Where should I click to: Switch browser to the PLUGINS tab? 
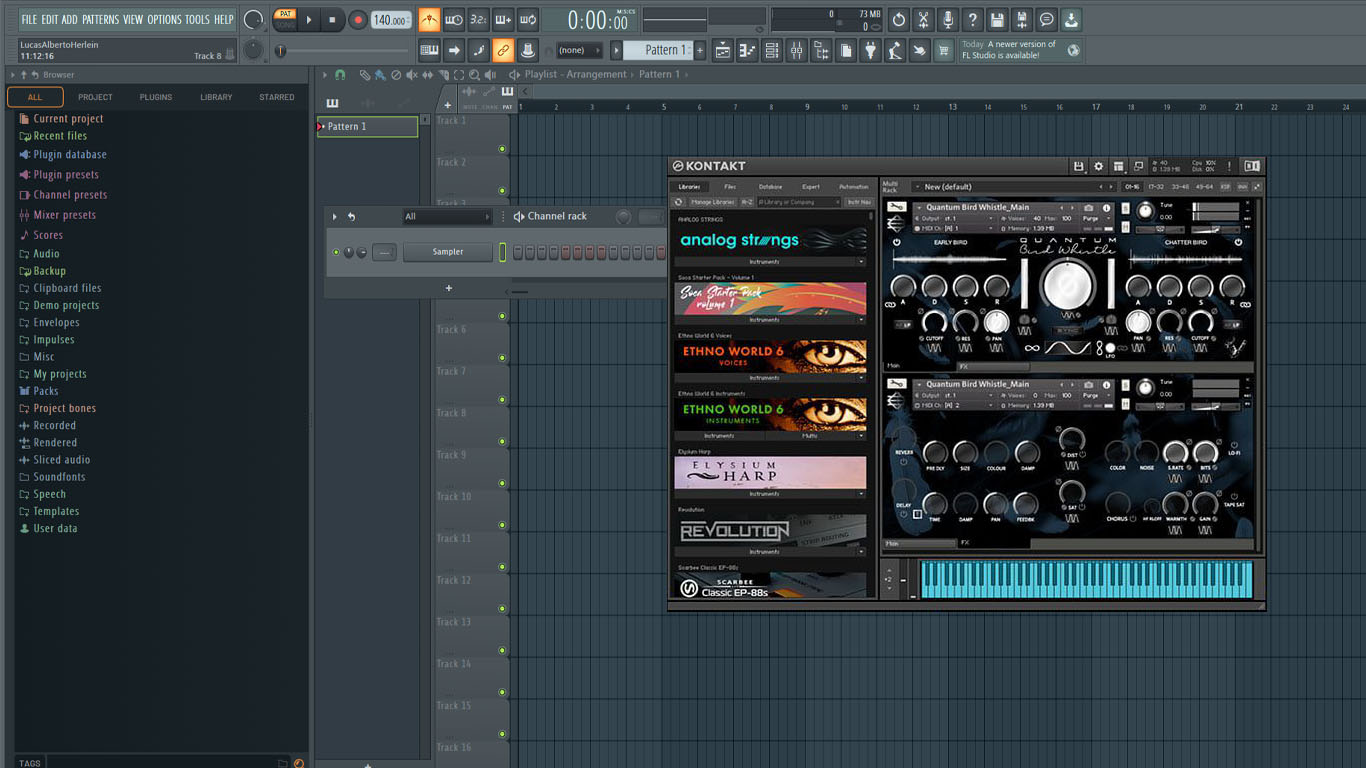pyautogui.click(x=156, y=97)
